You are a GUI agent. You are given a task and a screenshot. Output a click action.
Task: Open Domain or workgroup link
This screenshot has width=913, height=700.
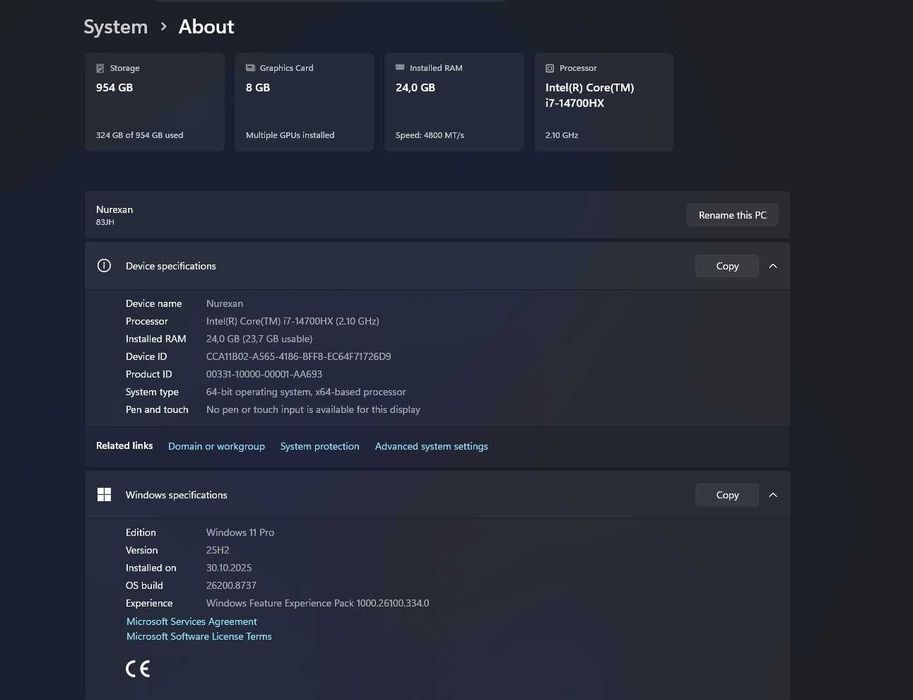(x=217, y=447)
